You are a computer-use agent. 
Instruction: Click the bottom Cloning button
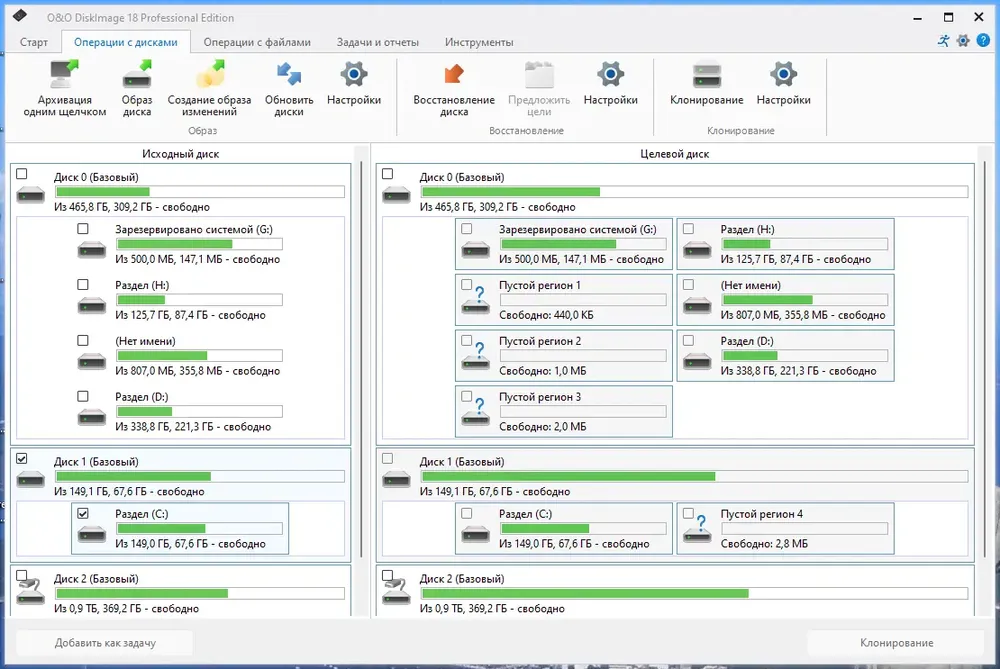coord(896,643)
